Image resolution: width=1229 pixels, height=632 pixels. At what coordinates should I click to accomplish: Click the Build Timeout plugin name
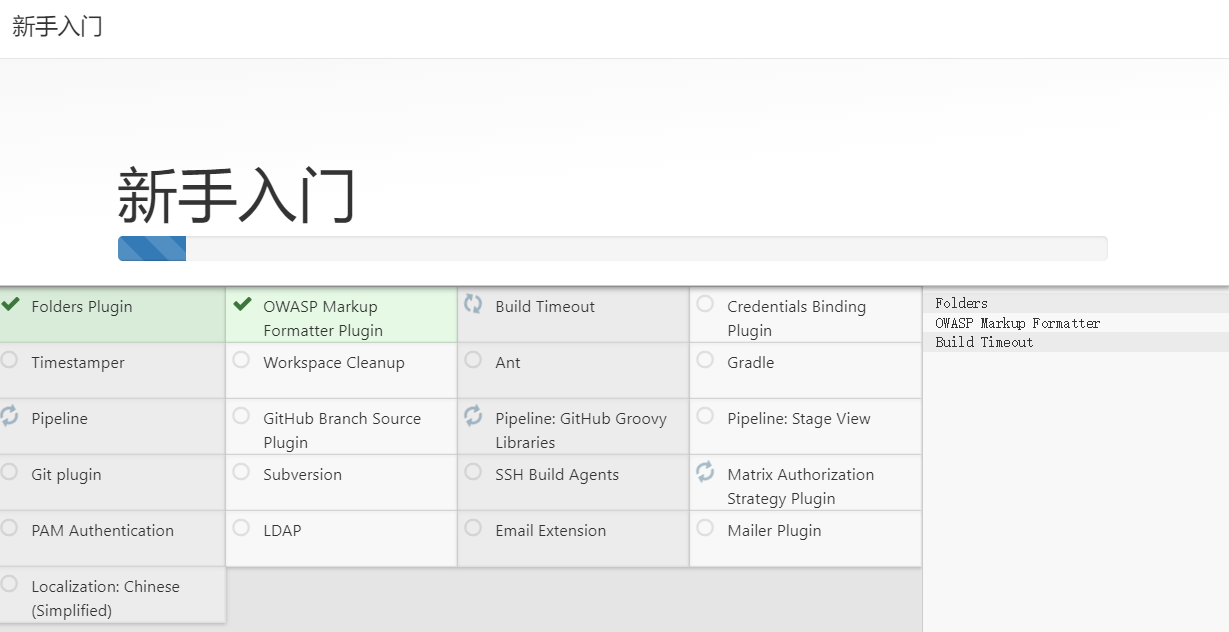(x=545, y=307)
